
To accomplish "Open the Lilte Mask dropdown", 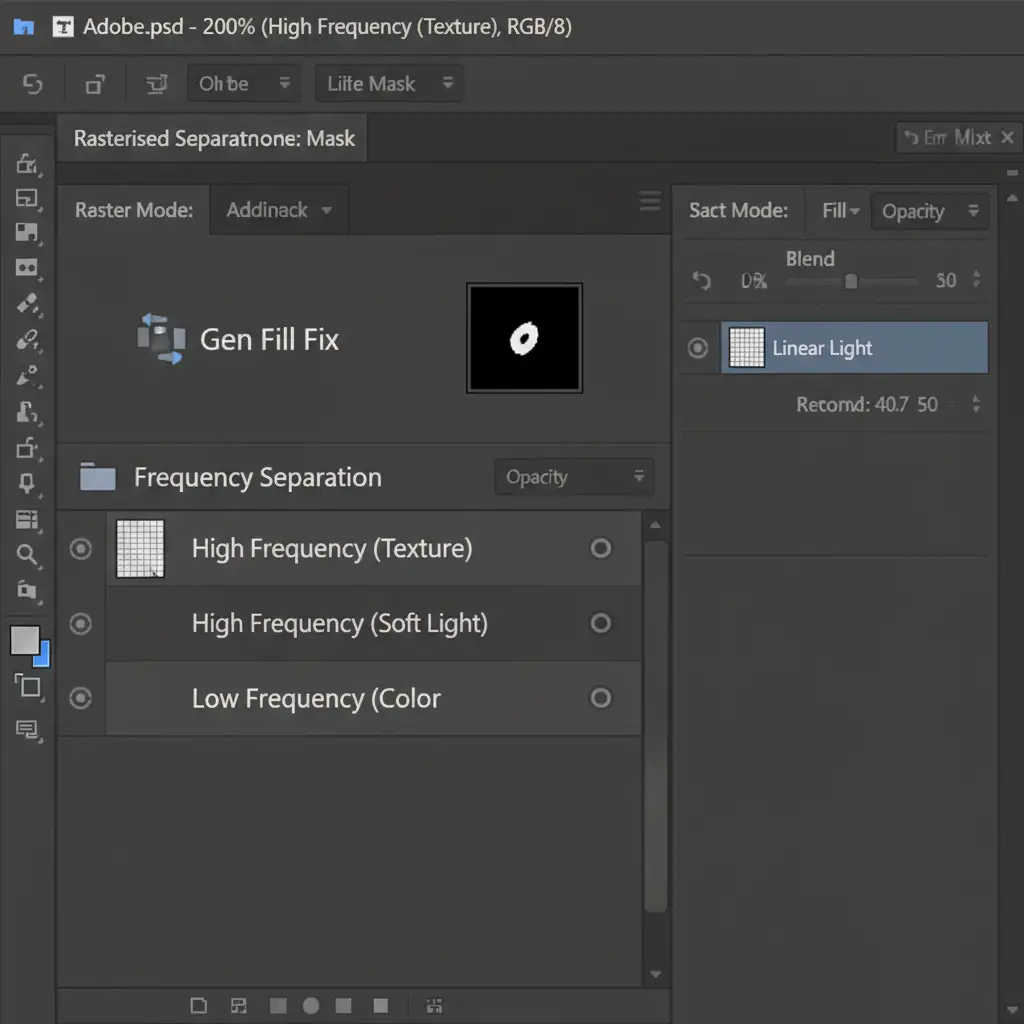I will (x=389, y=84).
